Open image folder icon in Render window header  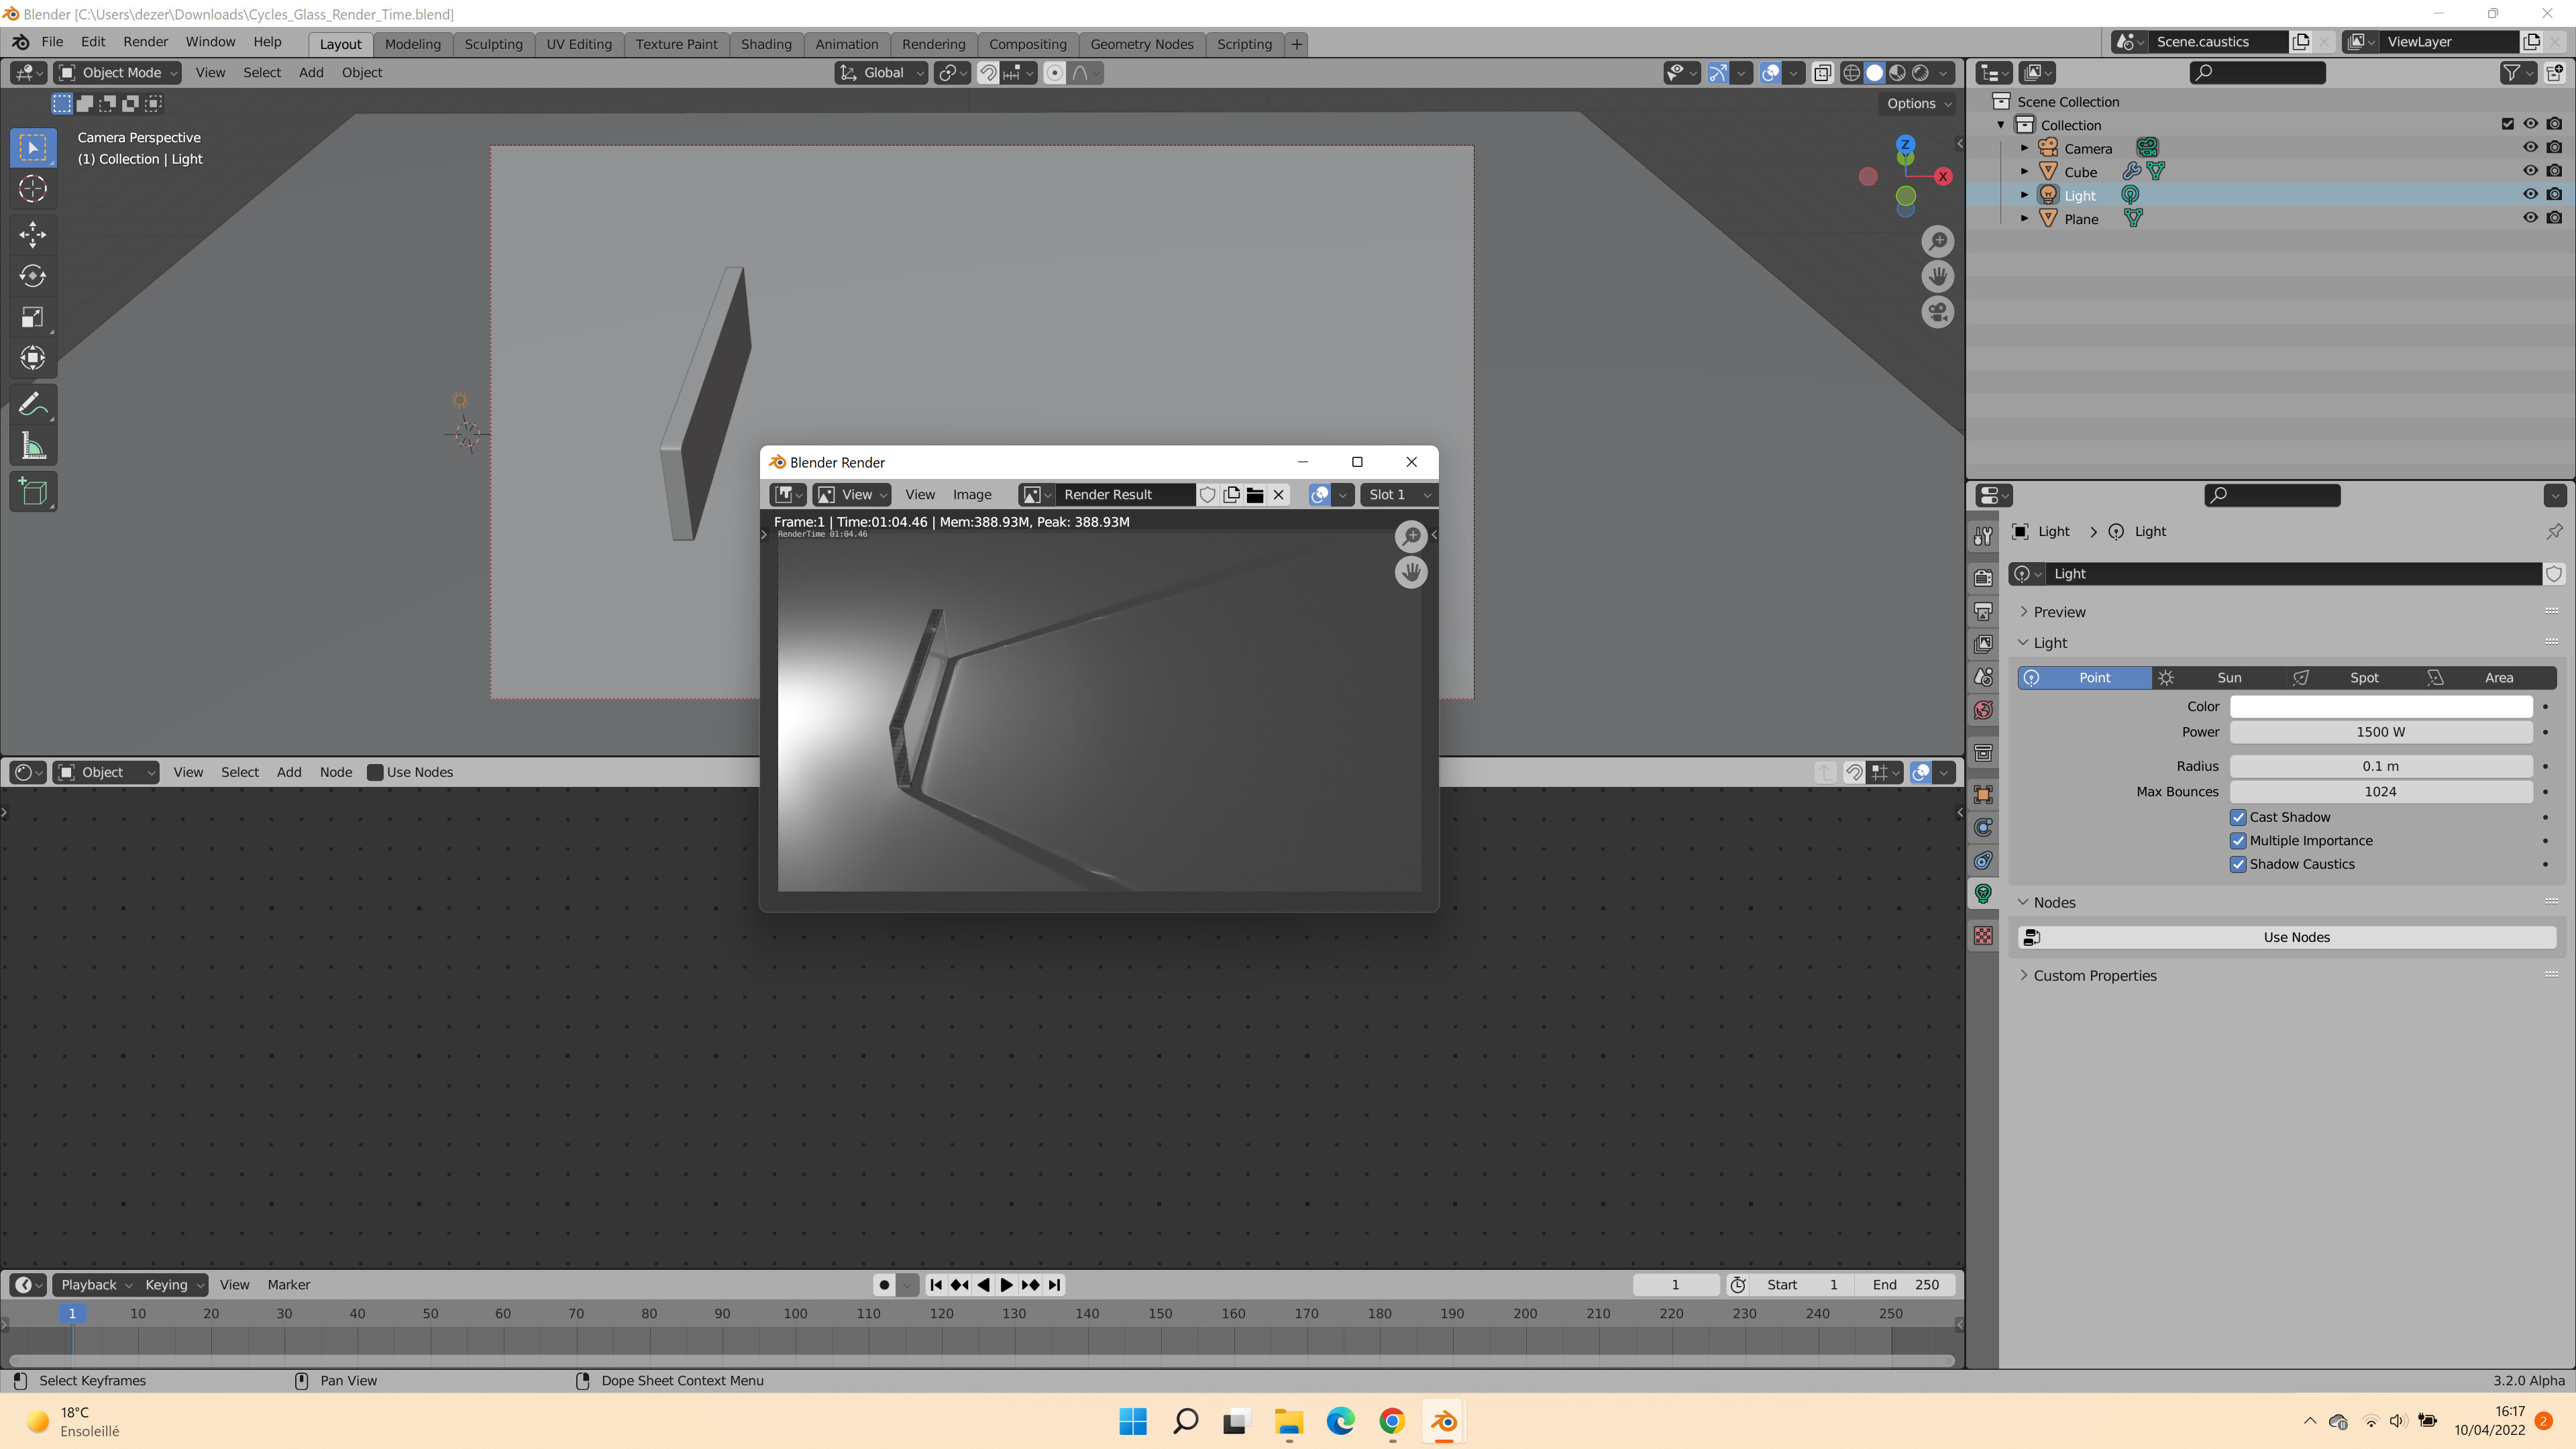(x=1255, y=494)
